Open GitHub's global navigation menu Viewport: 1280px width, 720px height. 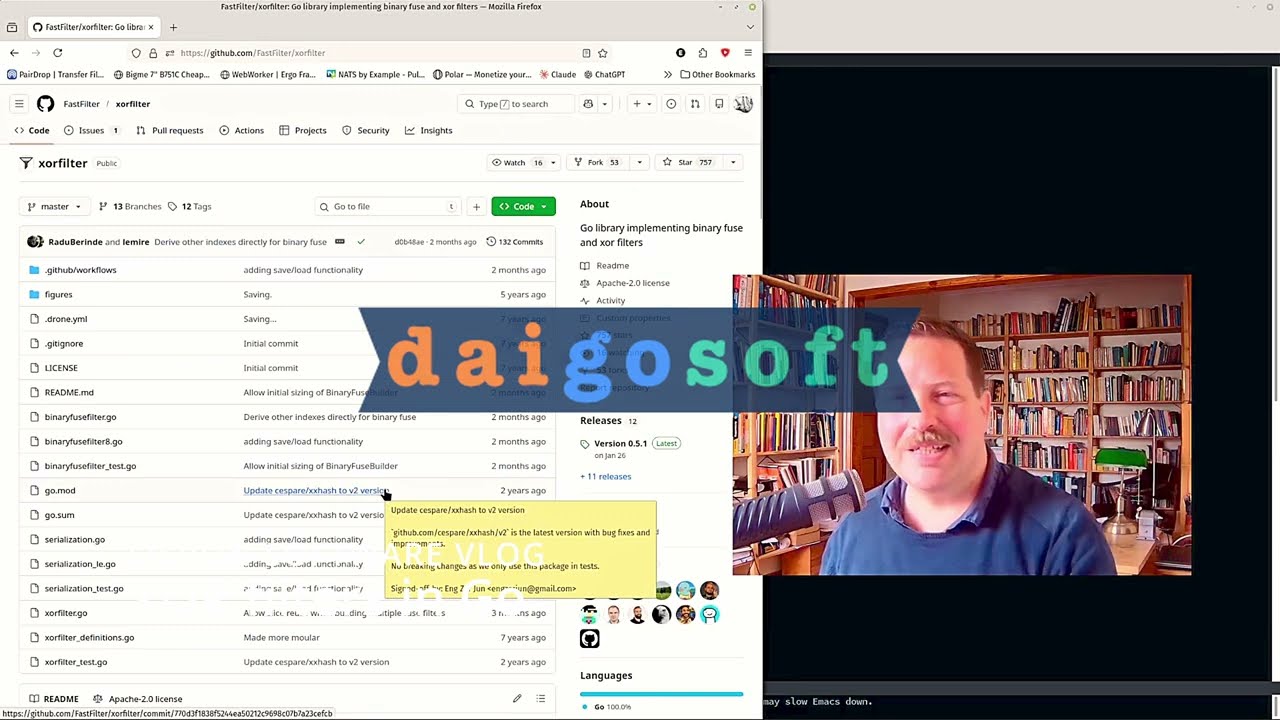tap(19, 104)
